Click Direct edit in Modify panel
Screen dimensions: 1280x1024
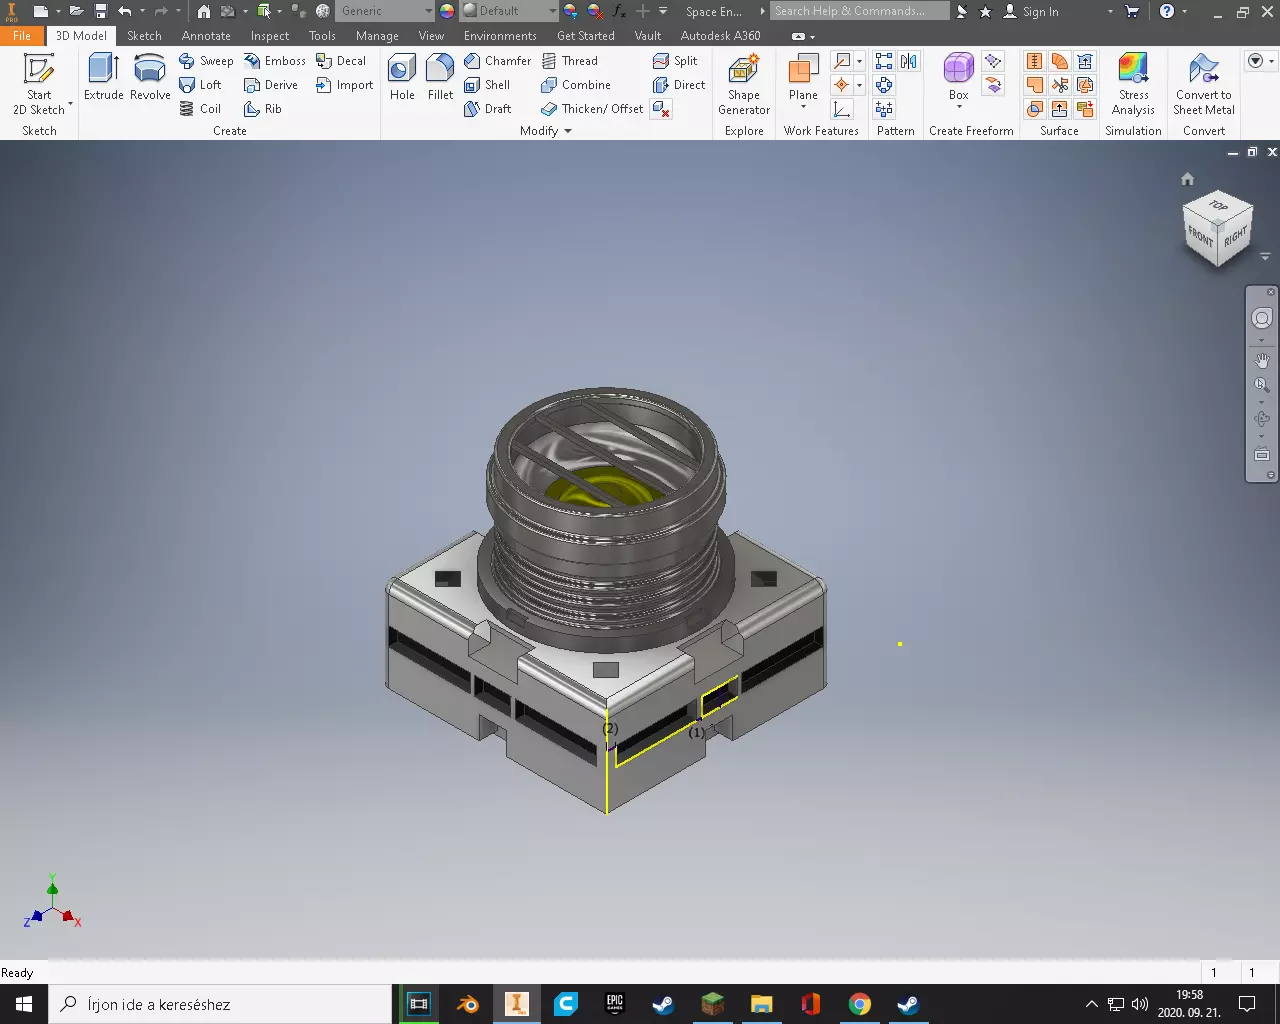(679, 85)
